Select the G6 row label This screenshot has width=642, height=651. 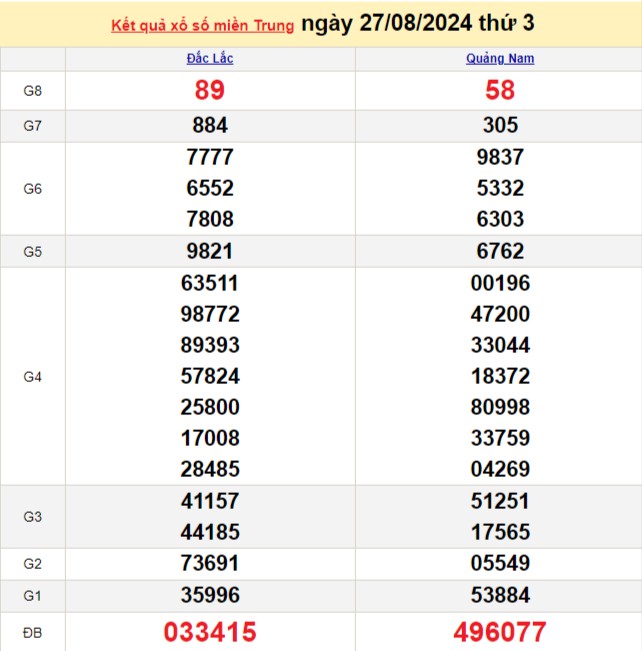click(32, 189)
